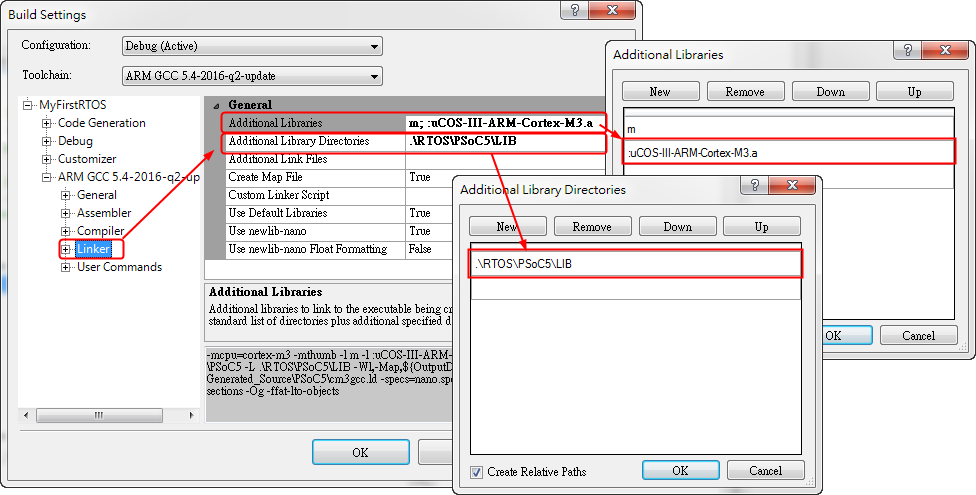Viewport: 976px width, 495px height.
Task: Select the Linker tree item
Action: coord(93,249)
